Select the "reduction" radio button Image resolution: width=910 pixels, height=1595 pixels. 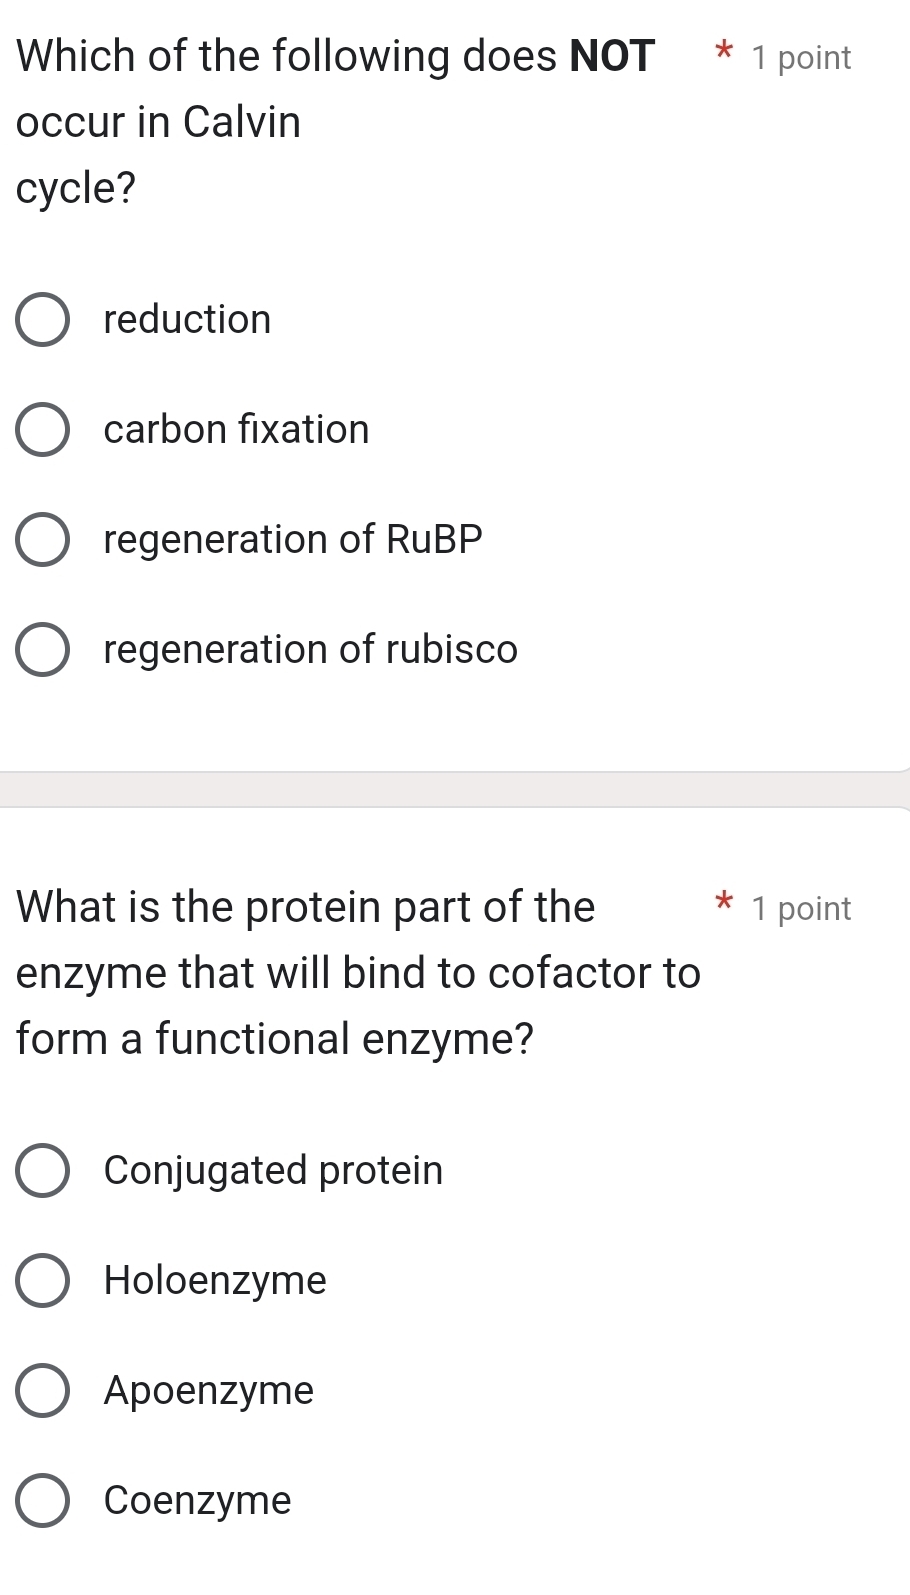tap(42, 319)
